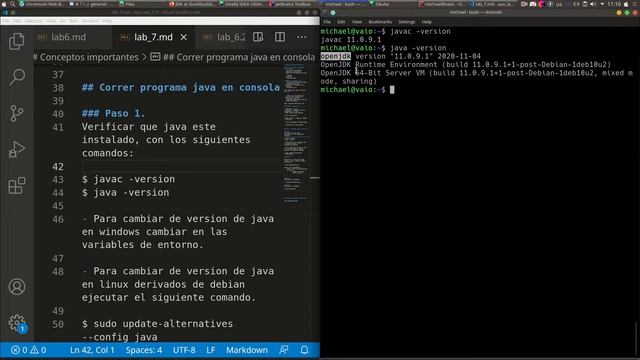Open the errors and warnings status indicator

click(x=29, y=350)
